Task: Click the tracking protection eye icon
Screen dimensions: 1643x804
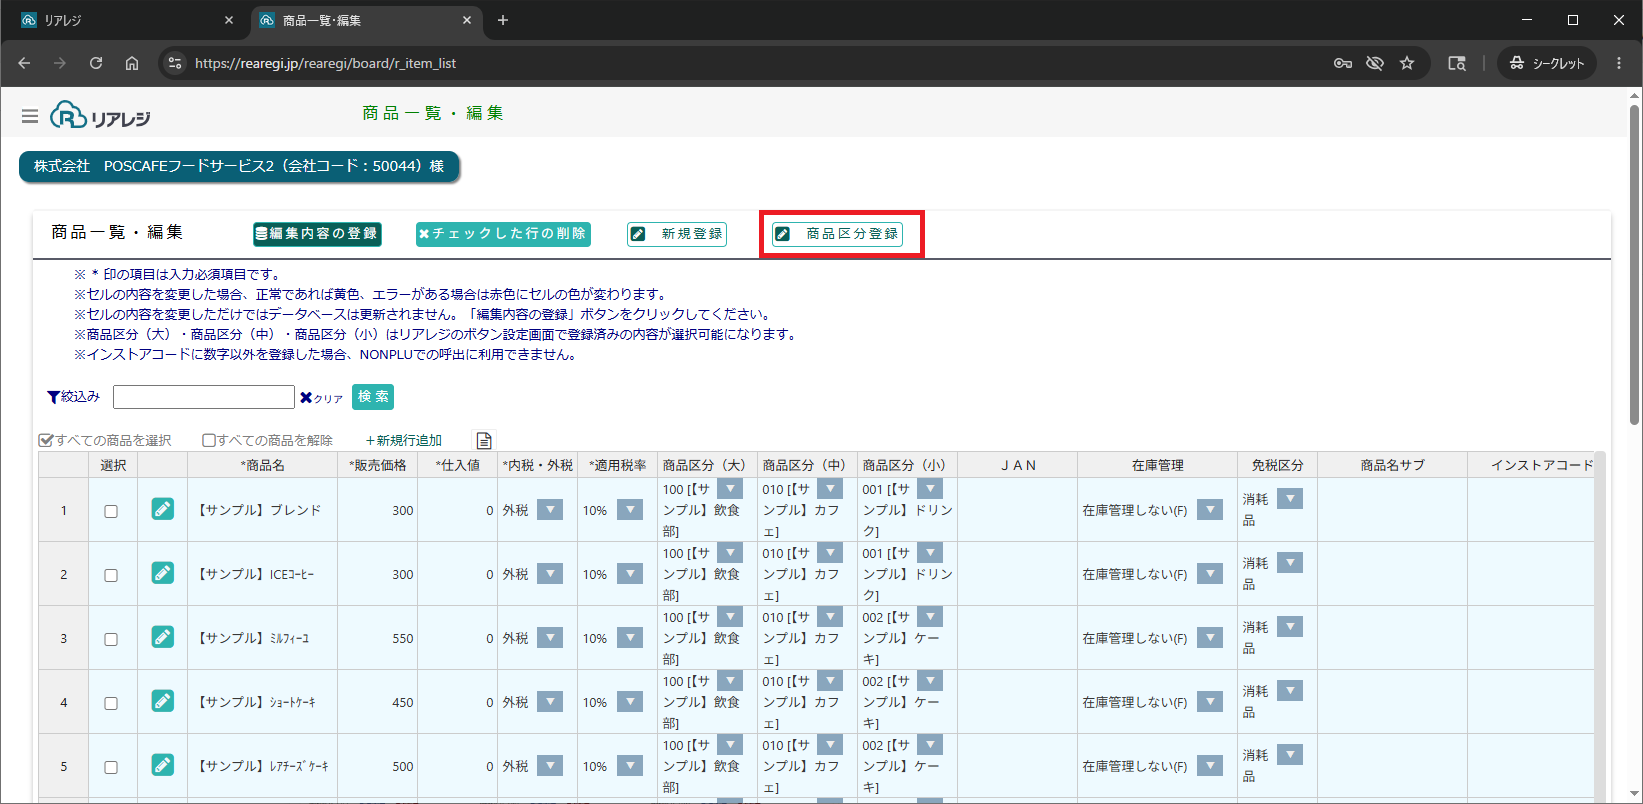Action: pyautogui.click(x=1375, y=63)
